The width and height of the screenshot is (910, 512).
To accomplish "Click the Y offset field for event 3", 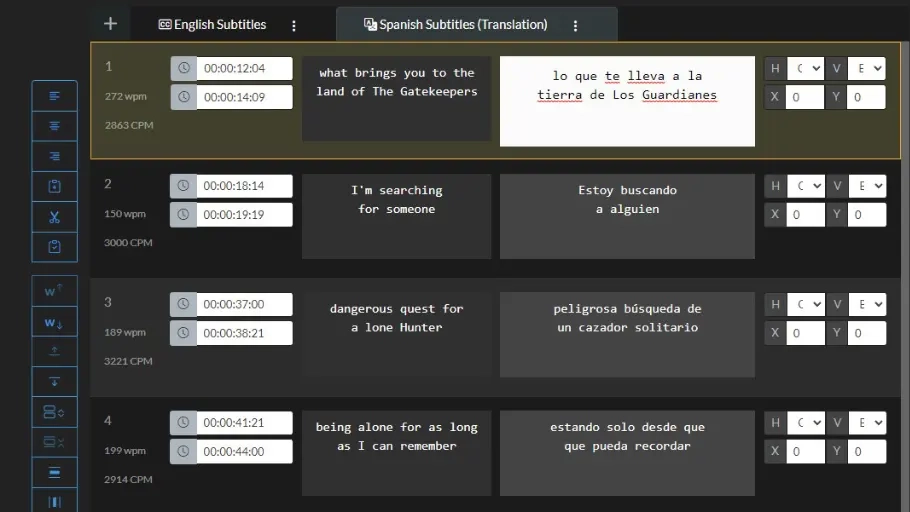I will pyautogui.click(x=866, y=333).
